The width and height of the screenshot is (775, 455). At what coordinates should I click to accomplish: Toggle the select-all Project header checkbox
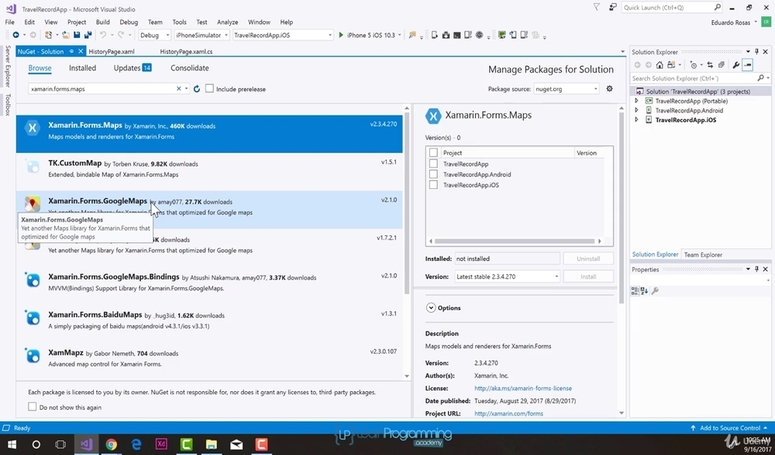433,153
